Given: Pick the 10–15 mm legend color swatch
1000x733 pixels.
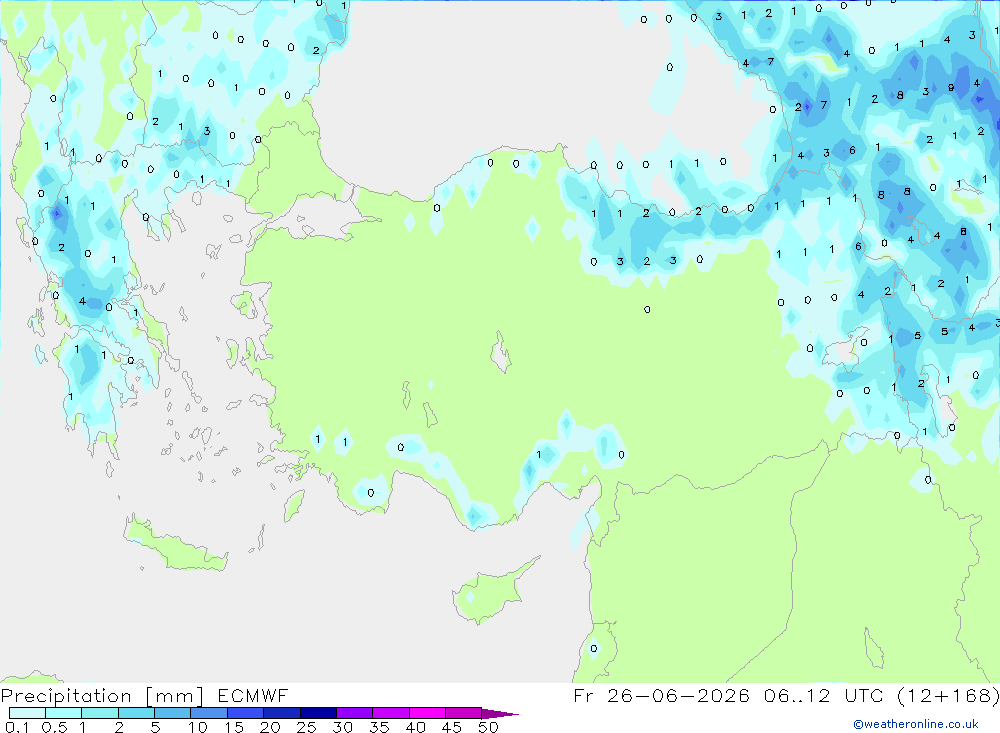Looking at the screenshot, I should click(209, 713).
